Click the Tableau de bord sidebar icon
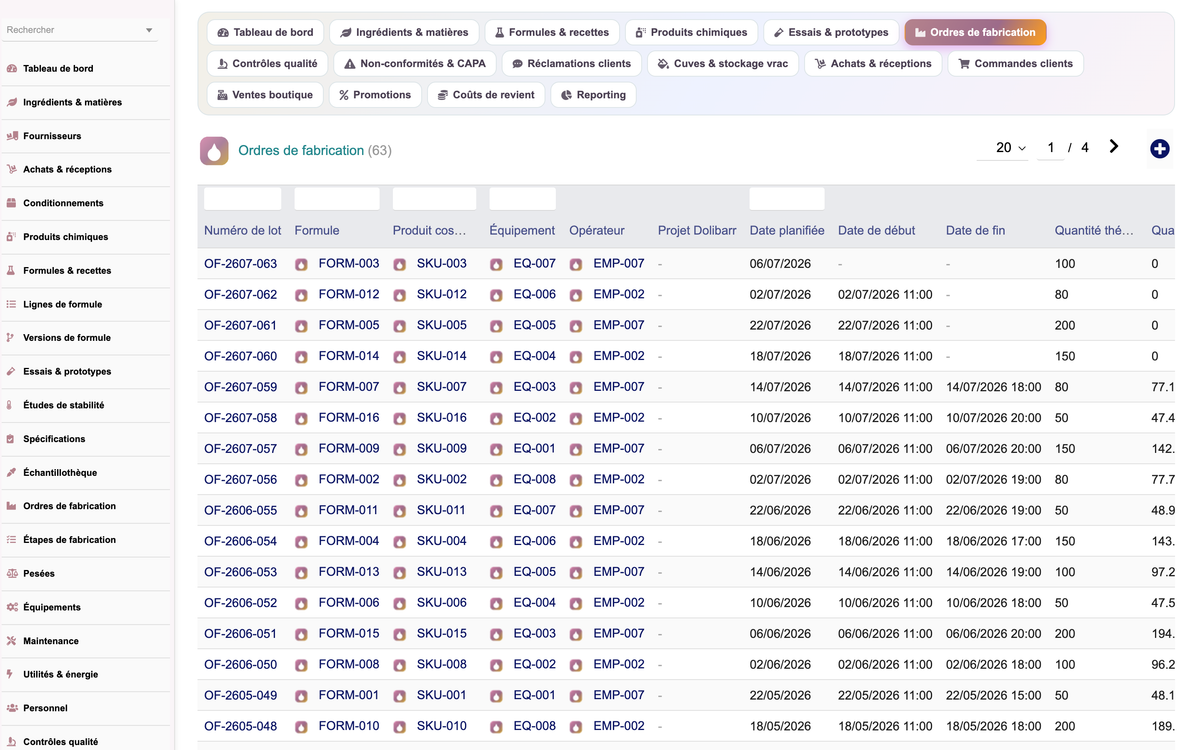This screenshot has height=750, width=1200. [x=12, y=69]
